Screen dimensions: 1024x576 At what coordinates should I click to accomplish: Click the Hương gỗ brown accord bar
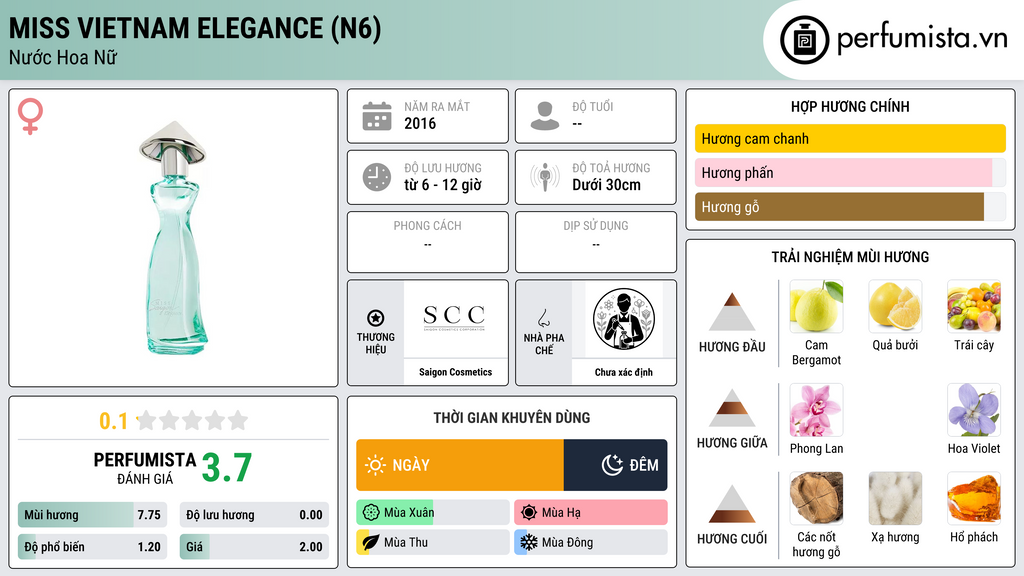click(x=839, y=207)
